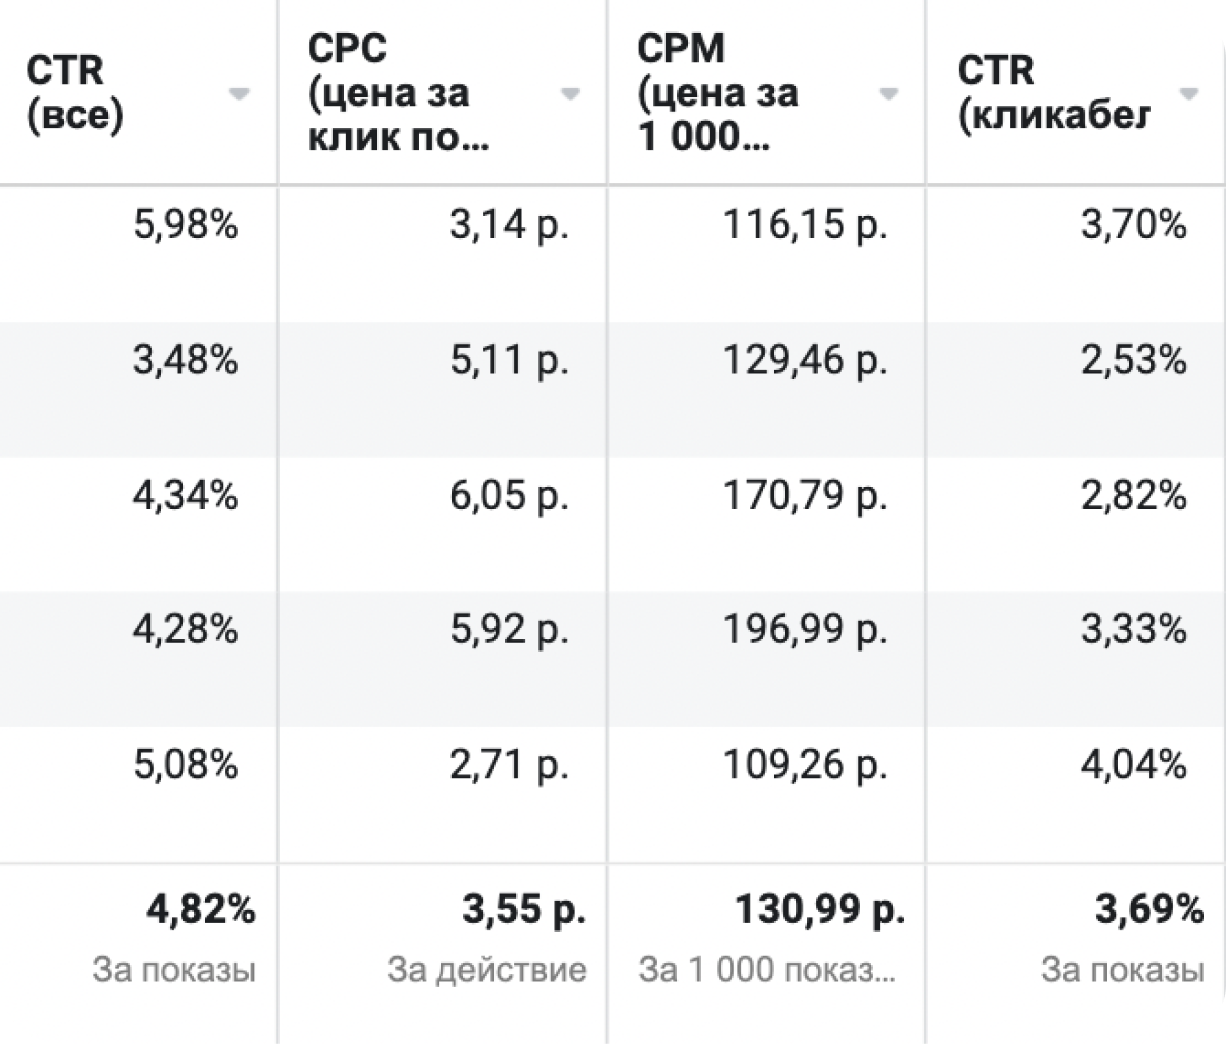Open the CPM column dropdown arrow
The image size is (1226, 1044).
(888, 94)
